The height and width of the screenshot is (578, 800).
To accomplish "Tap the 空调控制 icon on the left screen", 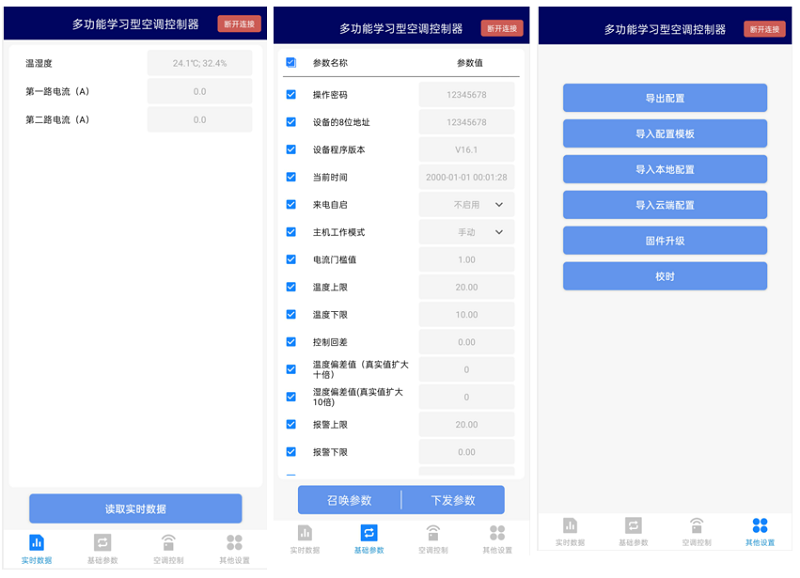I will (x=168, y=543).
